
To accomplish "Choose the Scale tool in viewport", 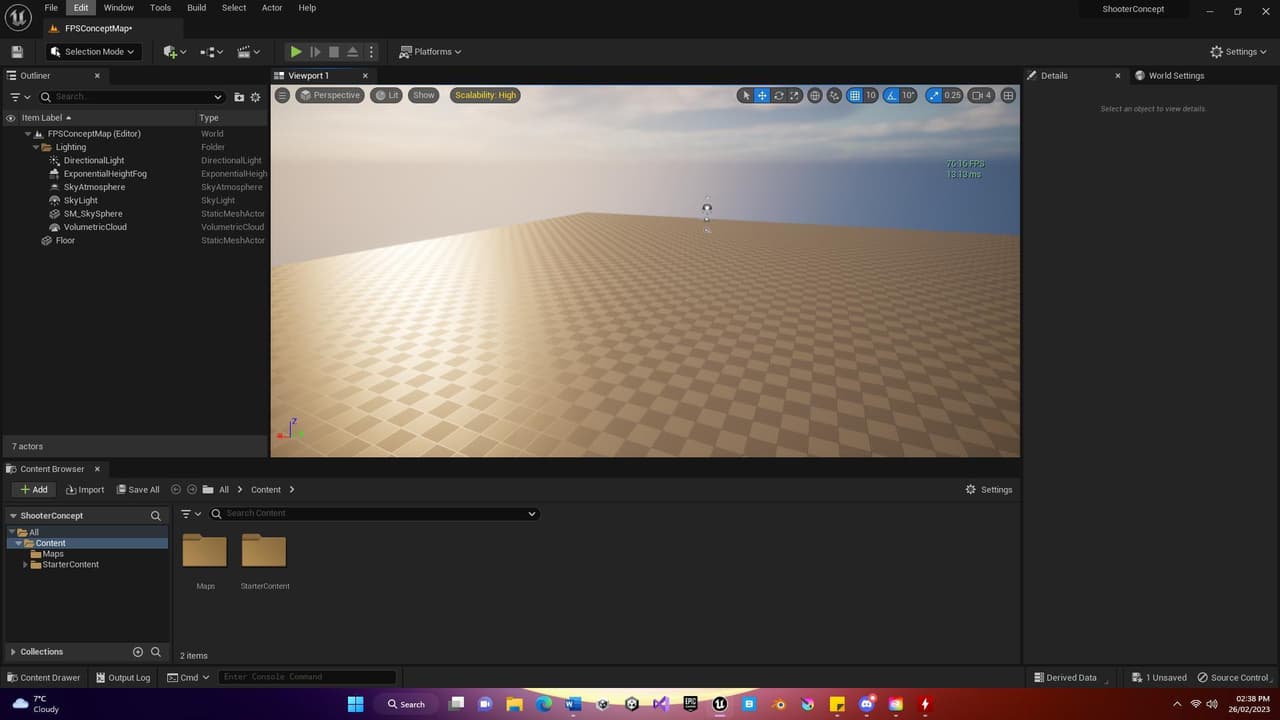I will pos(795,95).
